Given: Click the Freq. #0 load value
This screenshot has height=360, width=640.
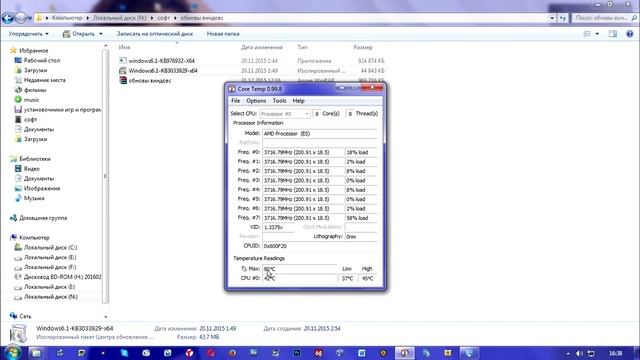Looking at the screenshot, I should (x=361, y=152).
